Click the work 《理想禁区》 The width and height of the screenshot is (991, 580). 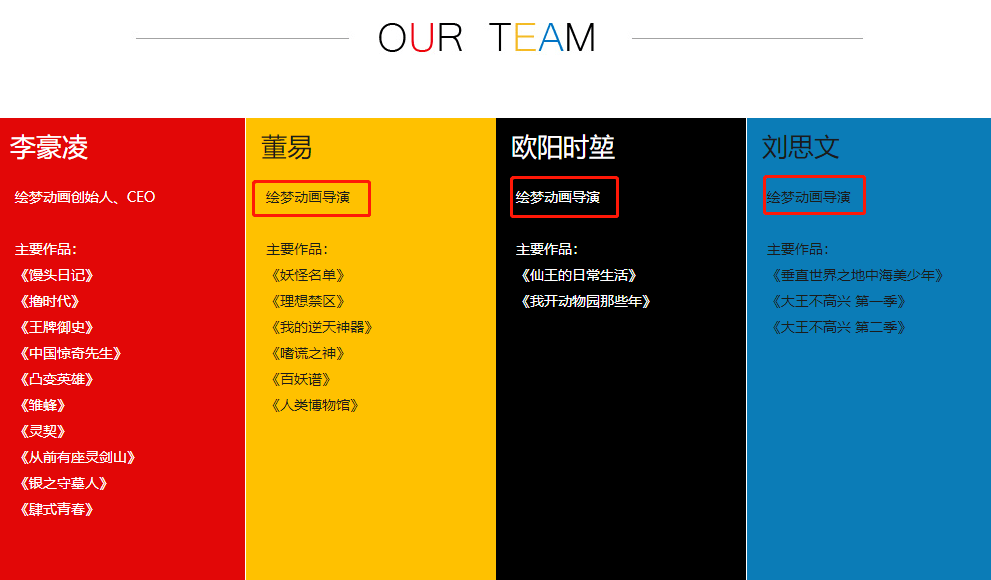point(308,301)
